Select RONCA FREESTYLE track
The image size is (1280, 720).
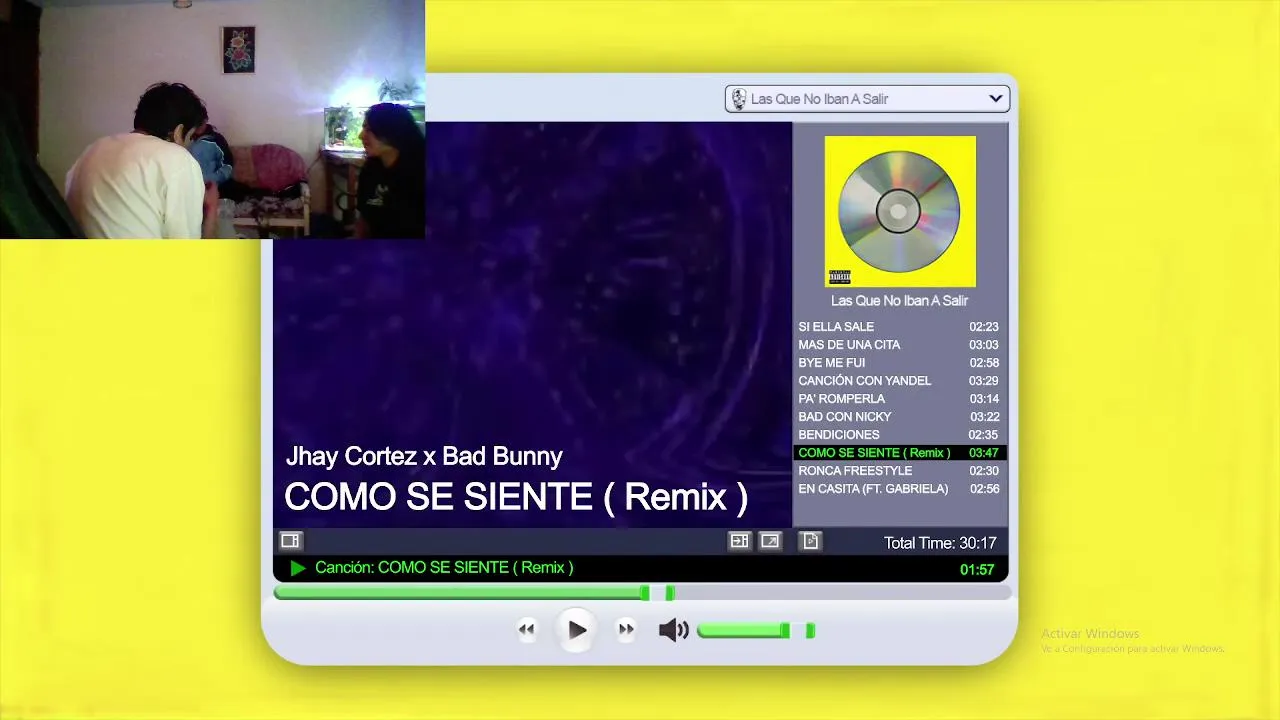coord(899,471)
